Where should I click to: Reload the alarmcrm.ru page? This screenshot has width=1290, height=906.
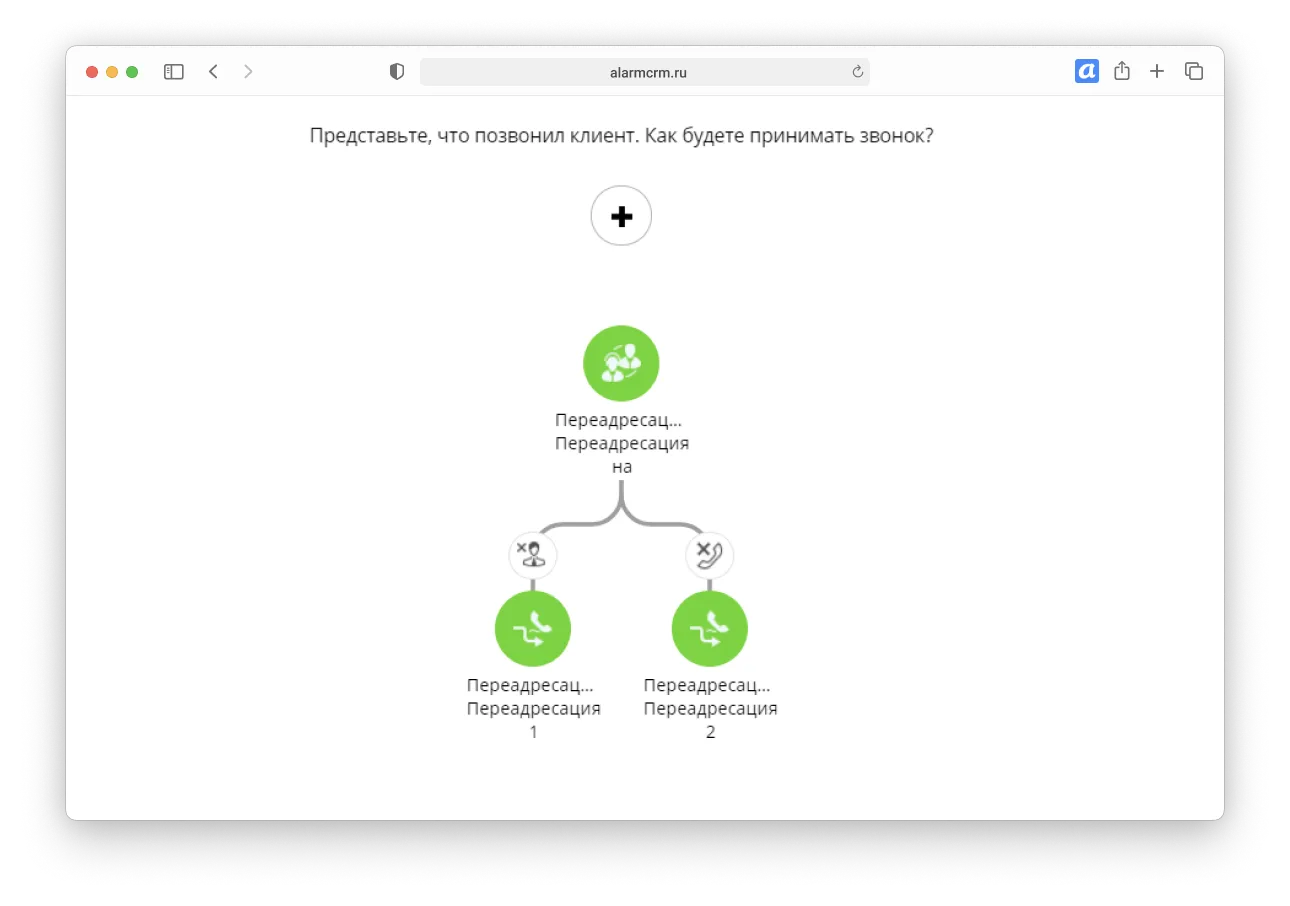click(857, 72)
